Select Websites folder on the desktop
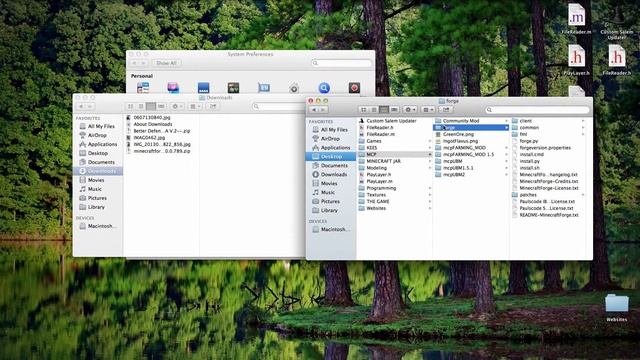 617,307
